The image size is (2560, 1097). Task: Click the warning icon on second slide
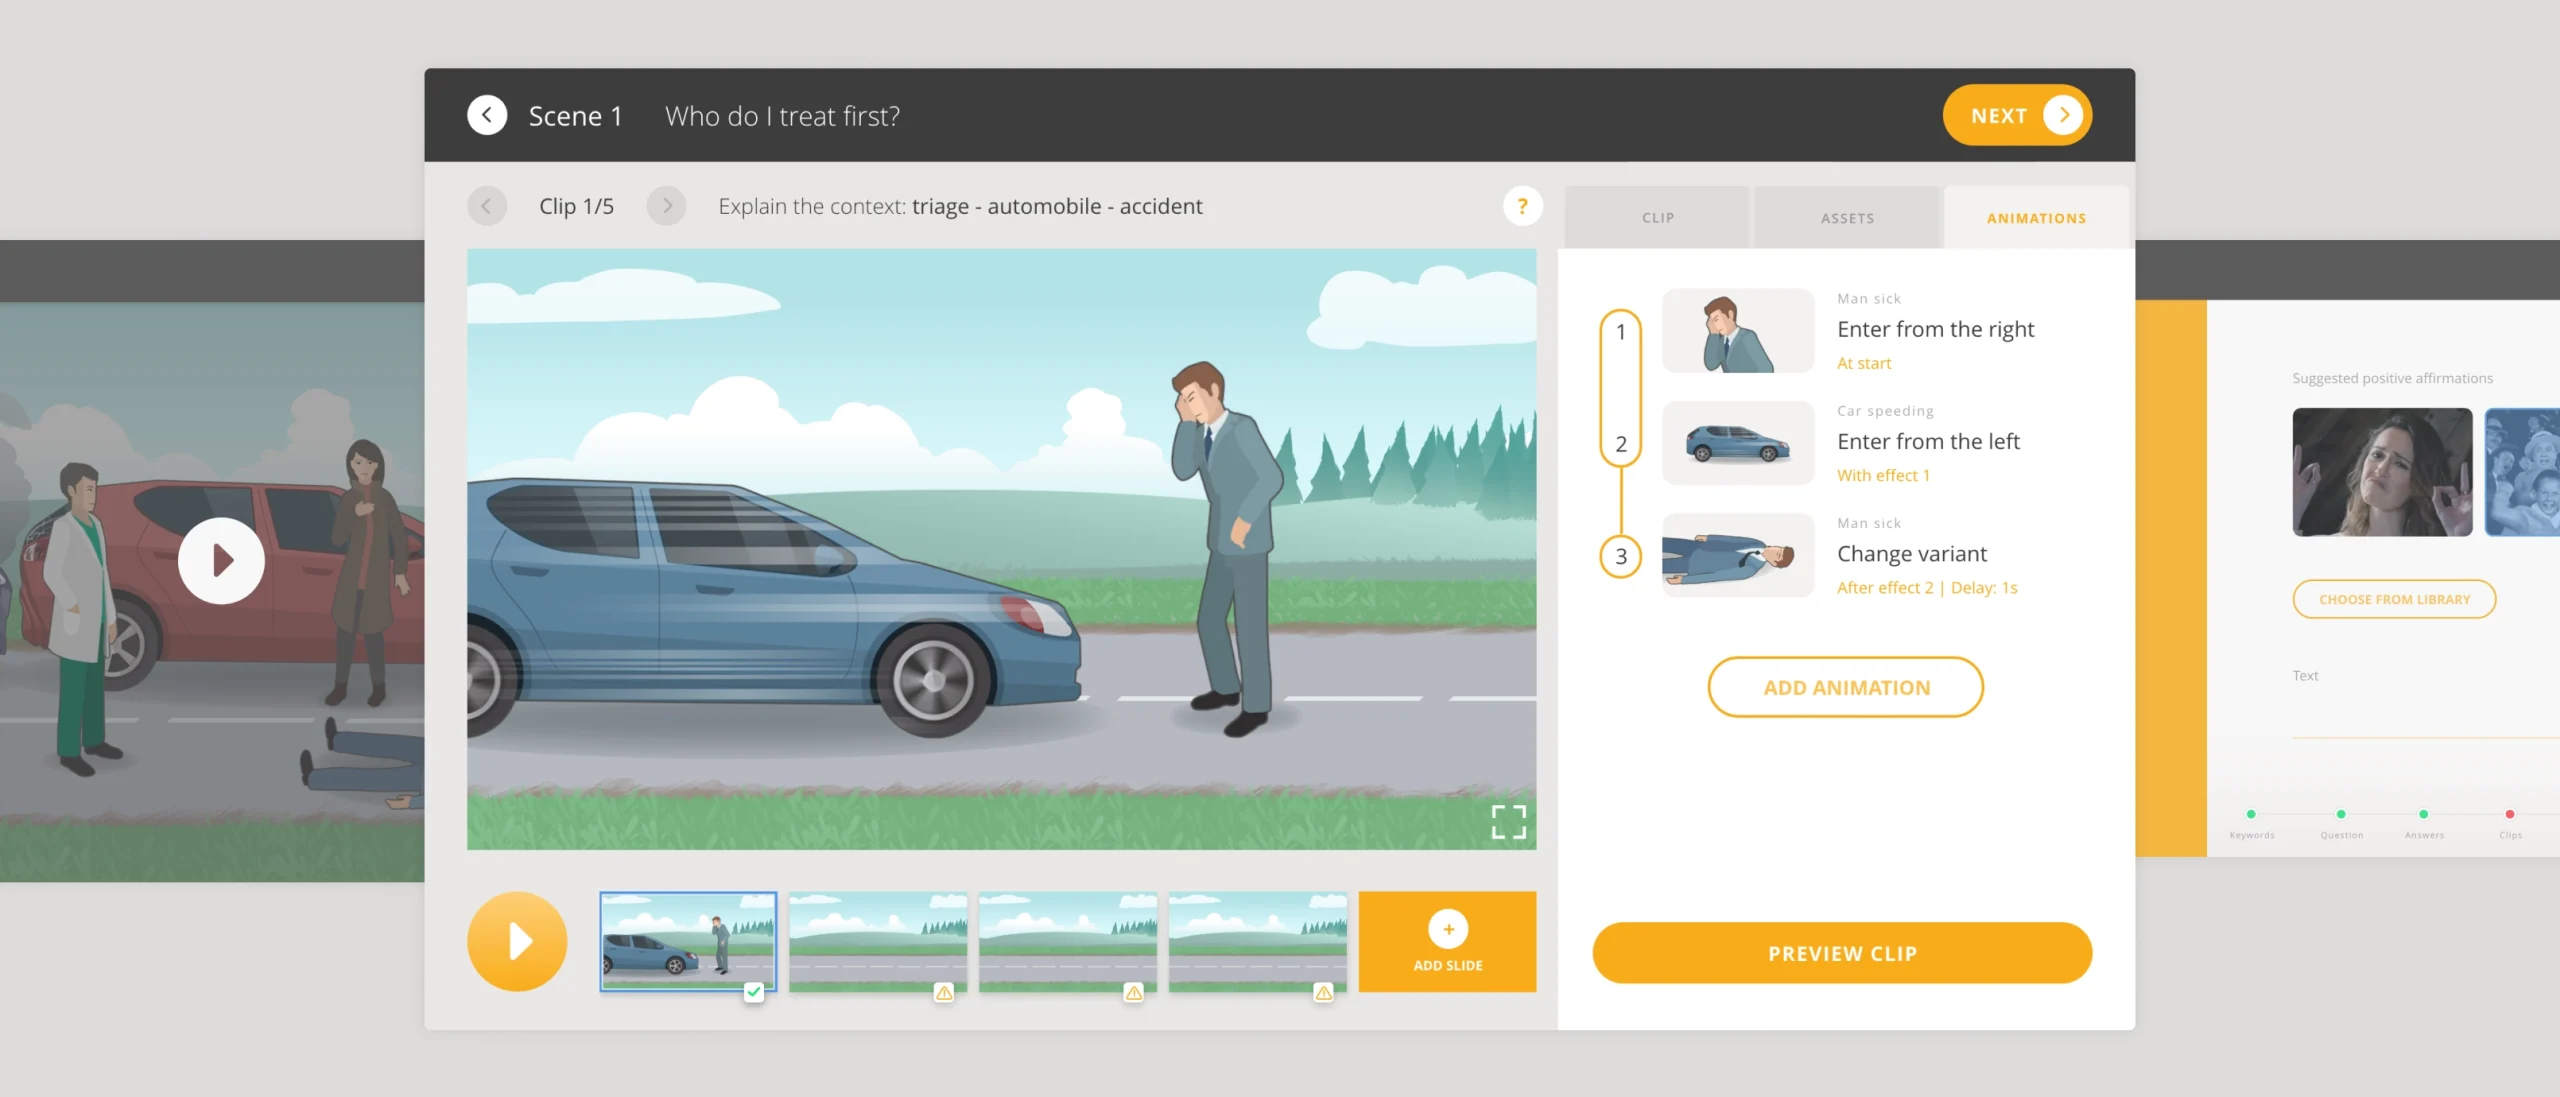(944, 992)
